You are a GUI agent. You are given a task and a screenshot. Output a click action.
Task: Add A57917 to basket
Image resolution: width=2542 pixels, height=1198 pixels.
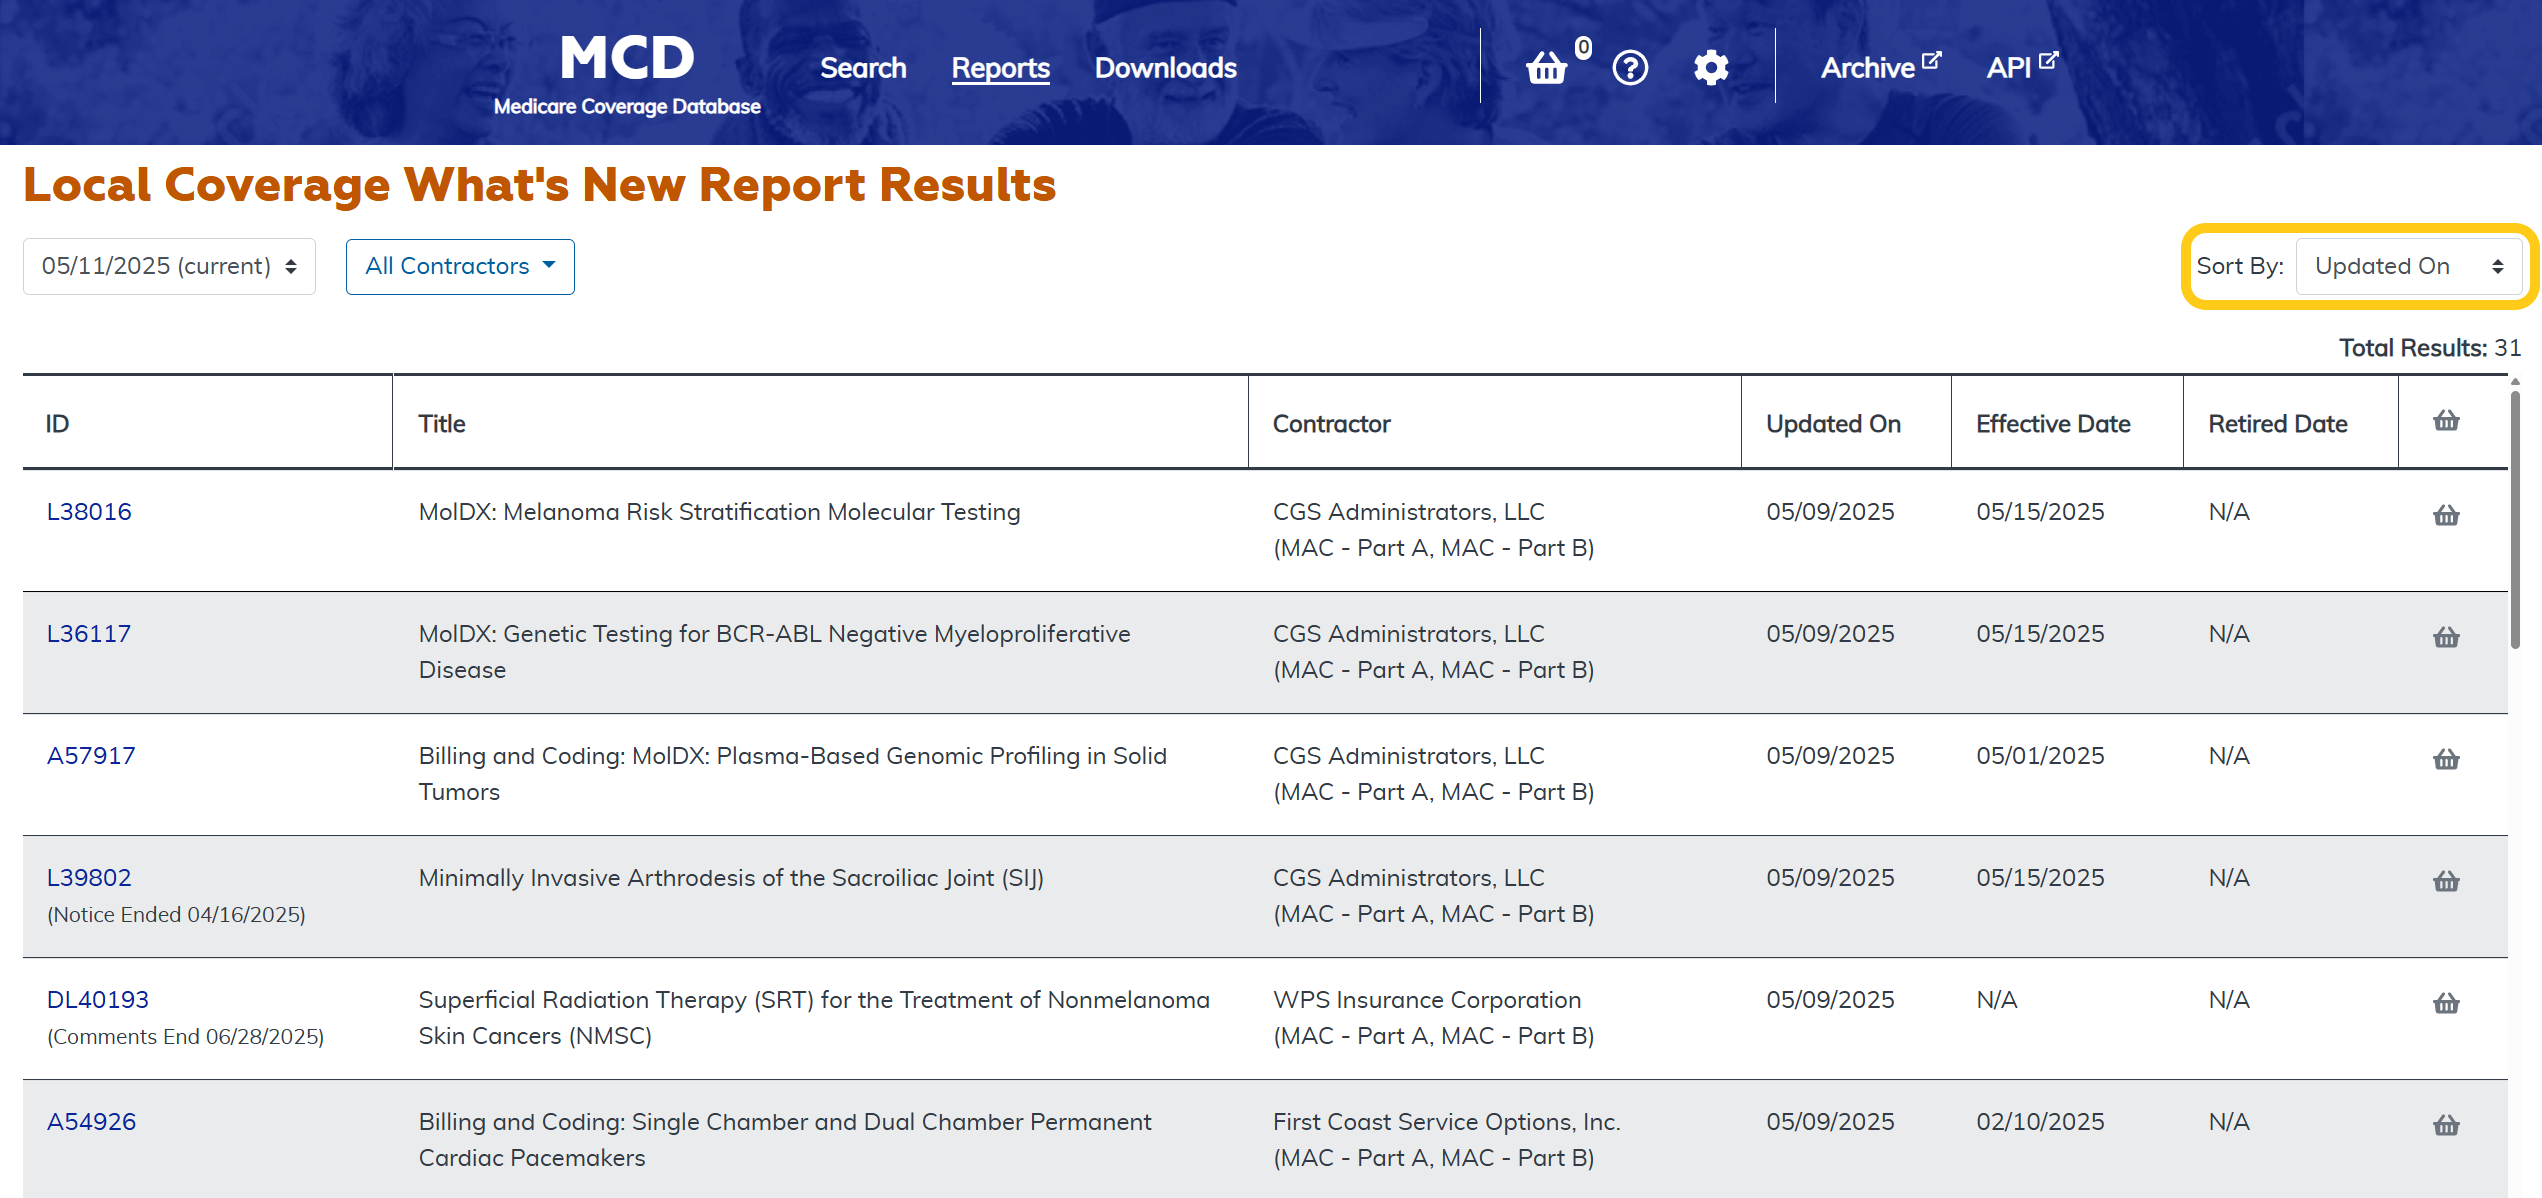[x=2446, y=759]
